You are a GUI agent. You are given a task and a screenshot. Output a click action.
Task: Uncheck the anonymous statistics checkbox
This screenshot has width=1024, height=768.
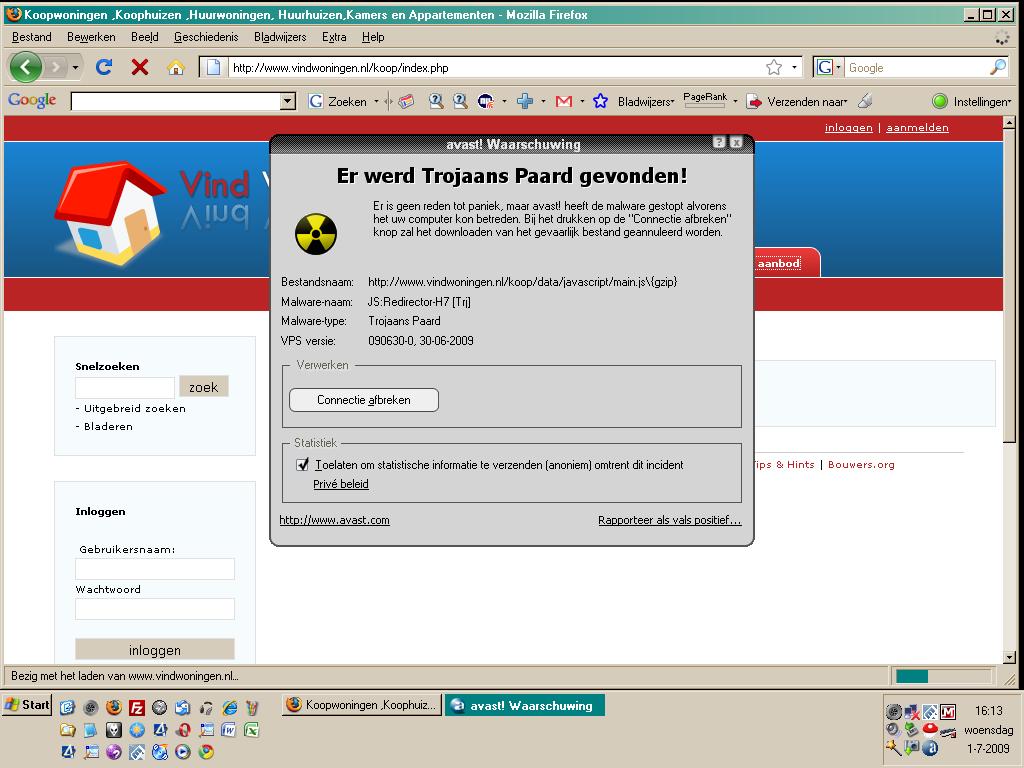click(x=302, y=464)
